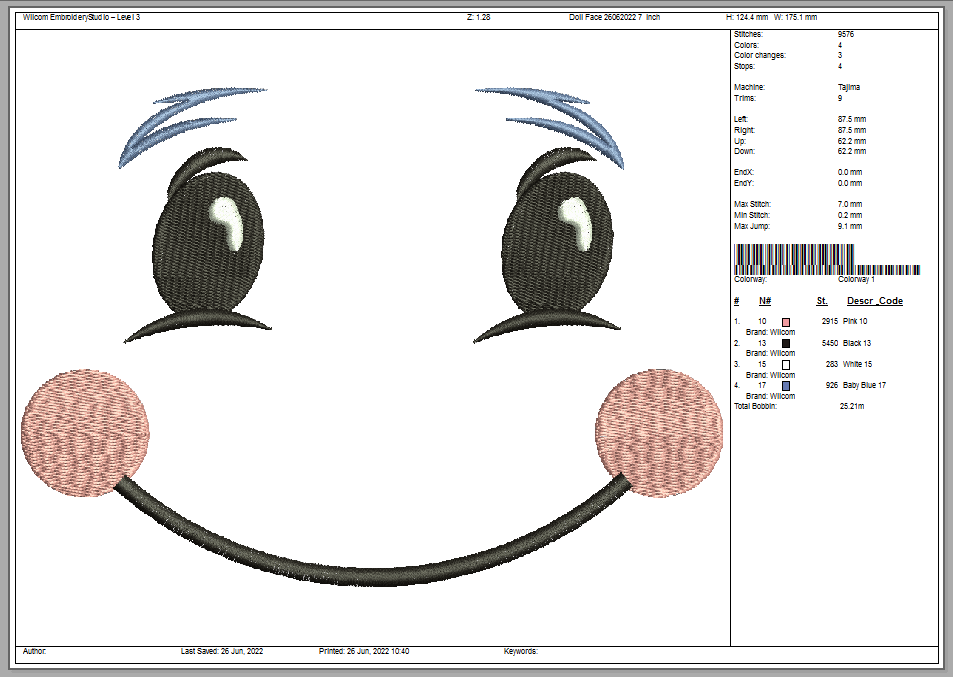Click the Doll Face design name text
The width and height of the screenshot is (953, 677).
click(x=613, y=18)
